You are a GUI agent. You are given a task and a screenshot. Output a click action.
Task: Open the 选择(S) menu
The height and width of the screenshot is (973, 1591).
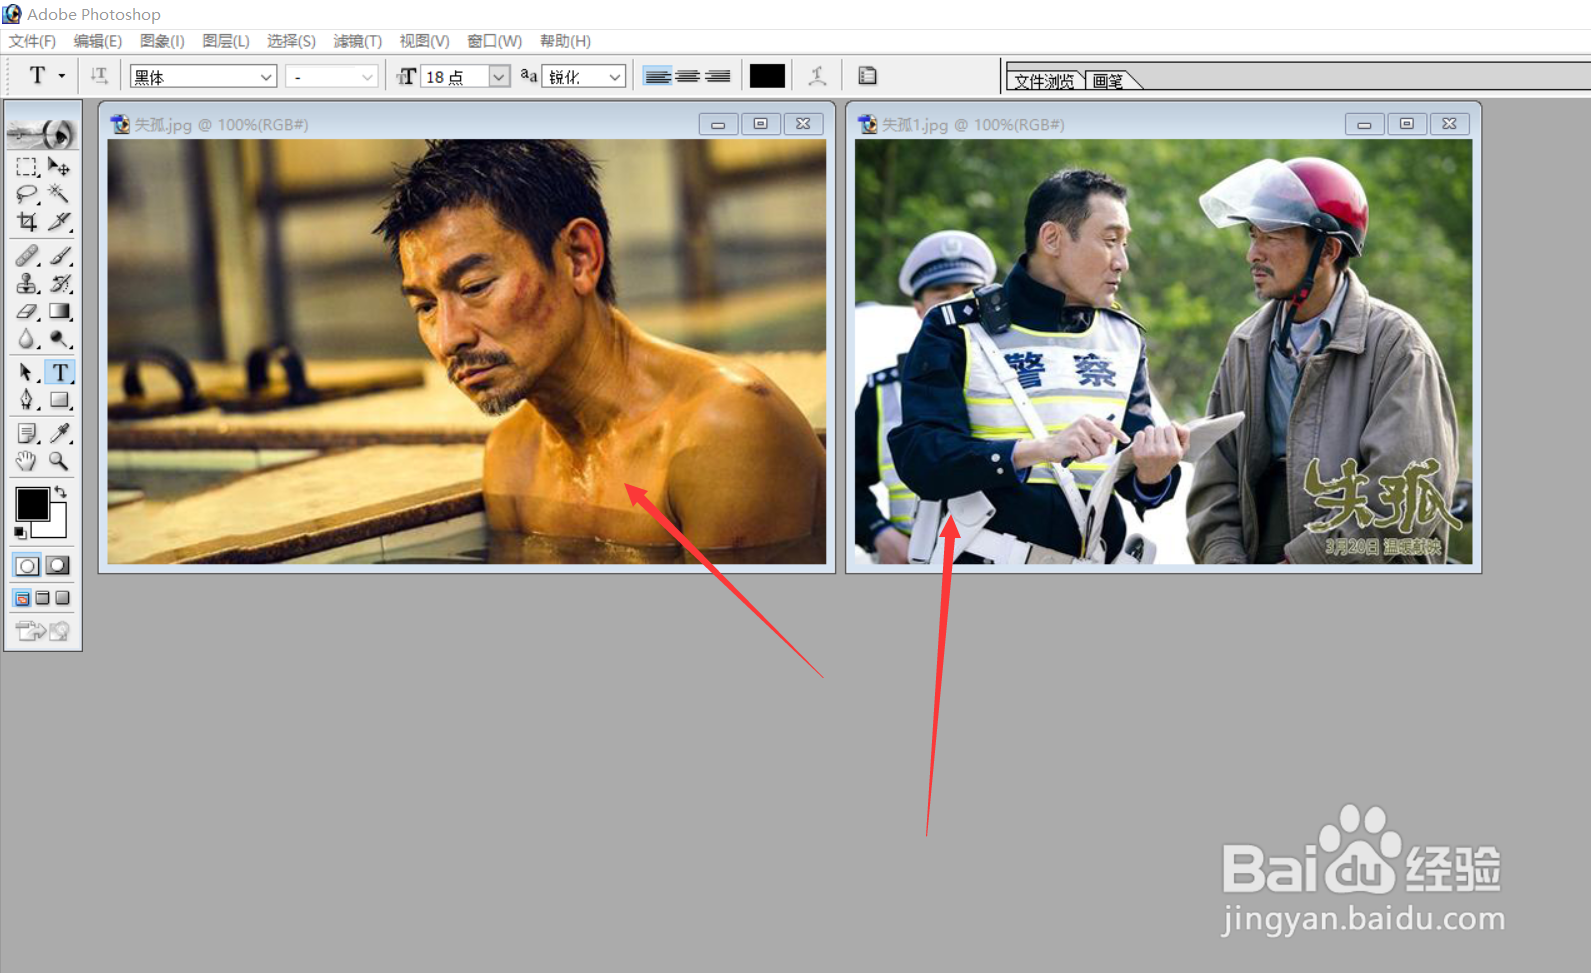291,41
